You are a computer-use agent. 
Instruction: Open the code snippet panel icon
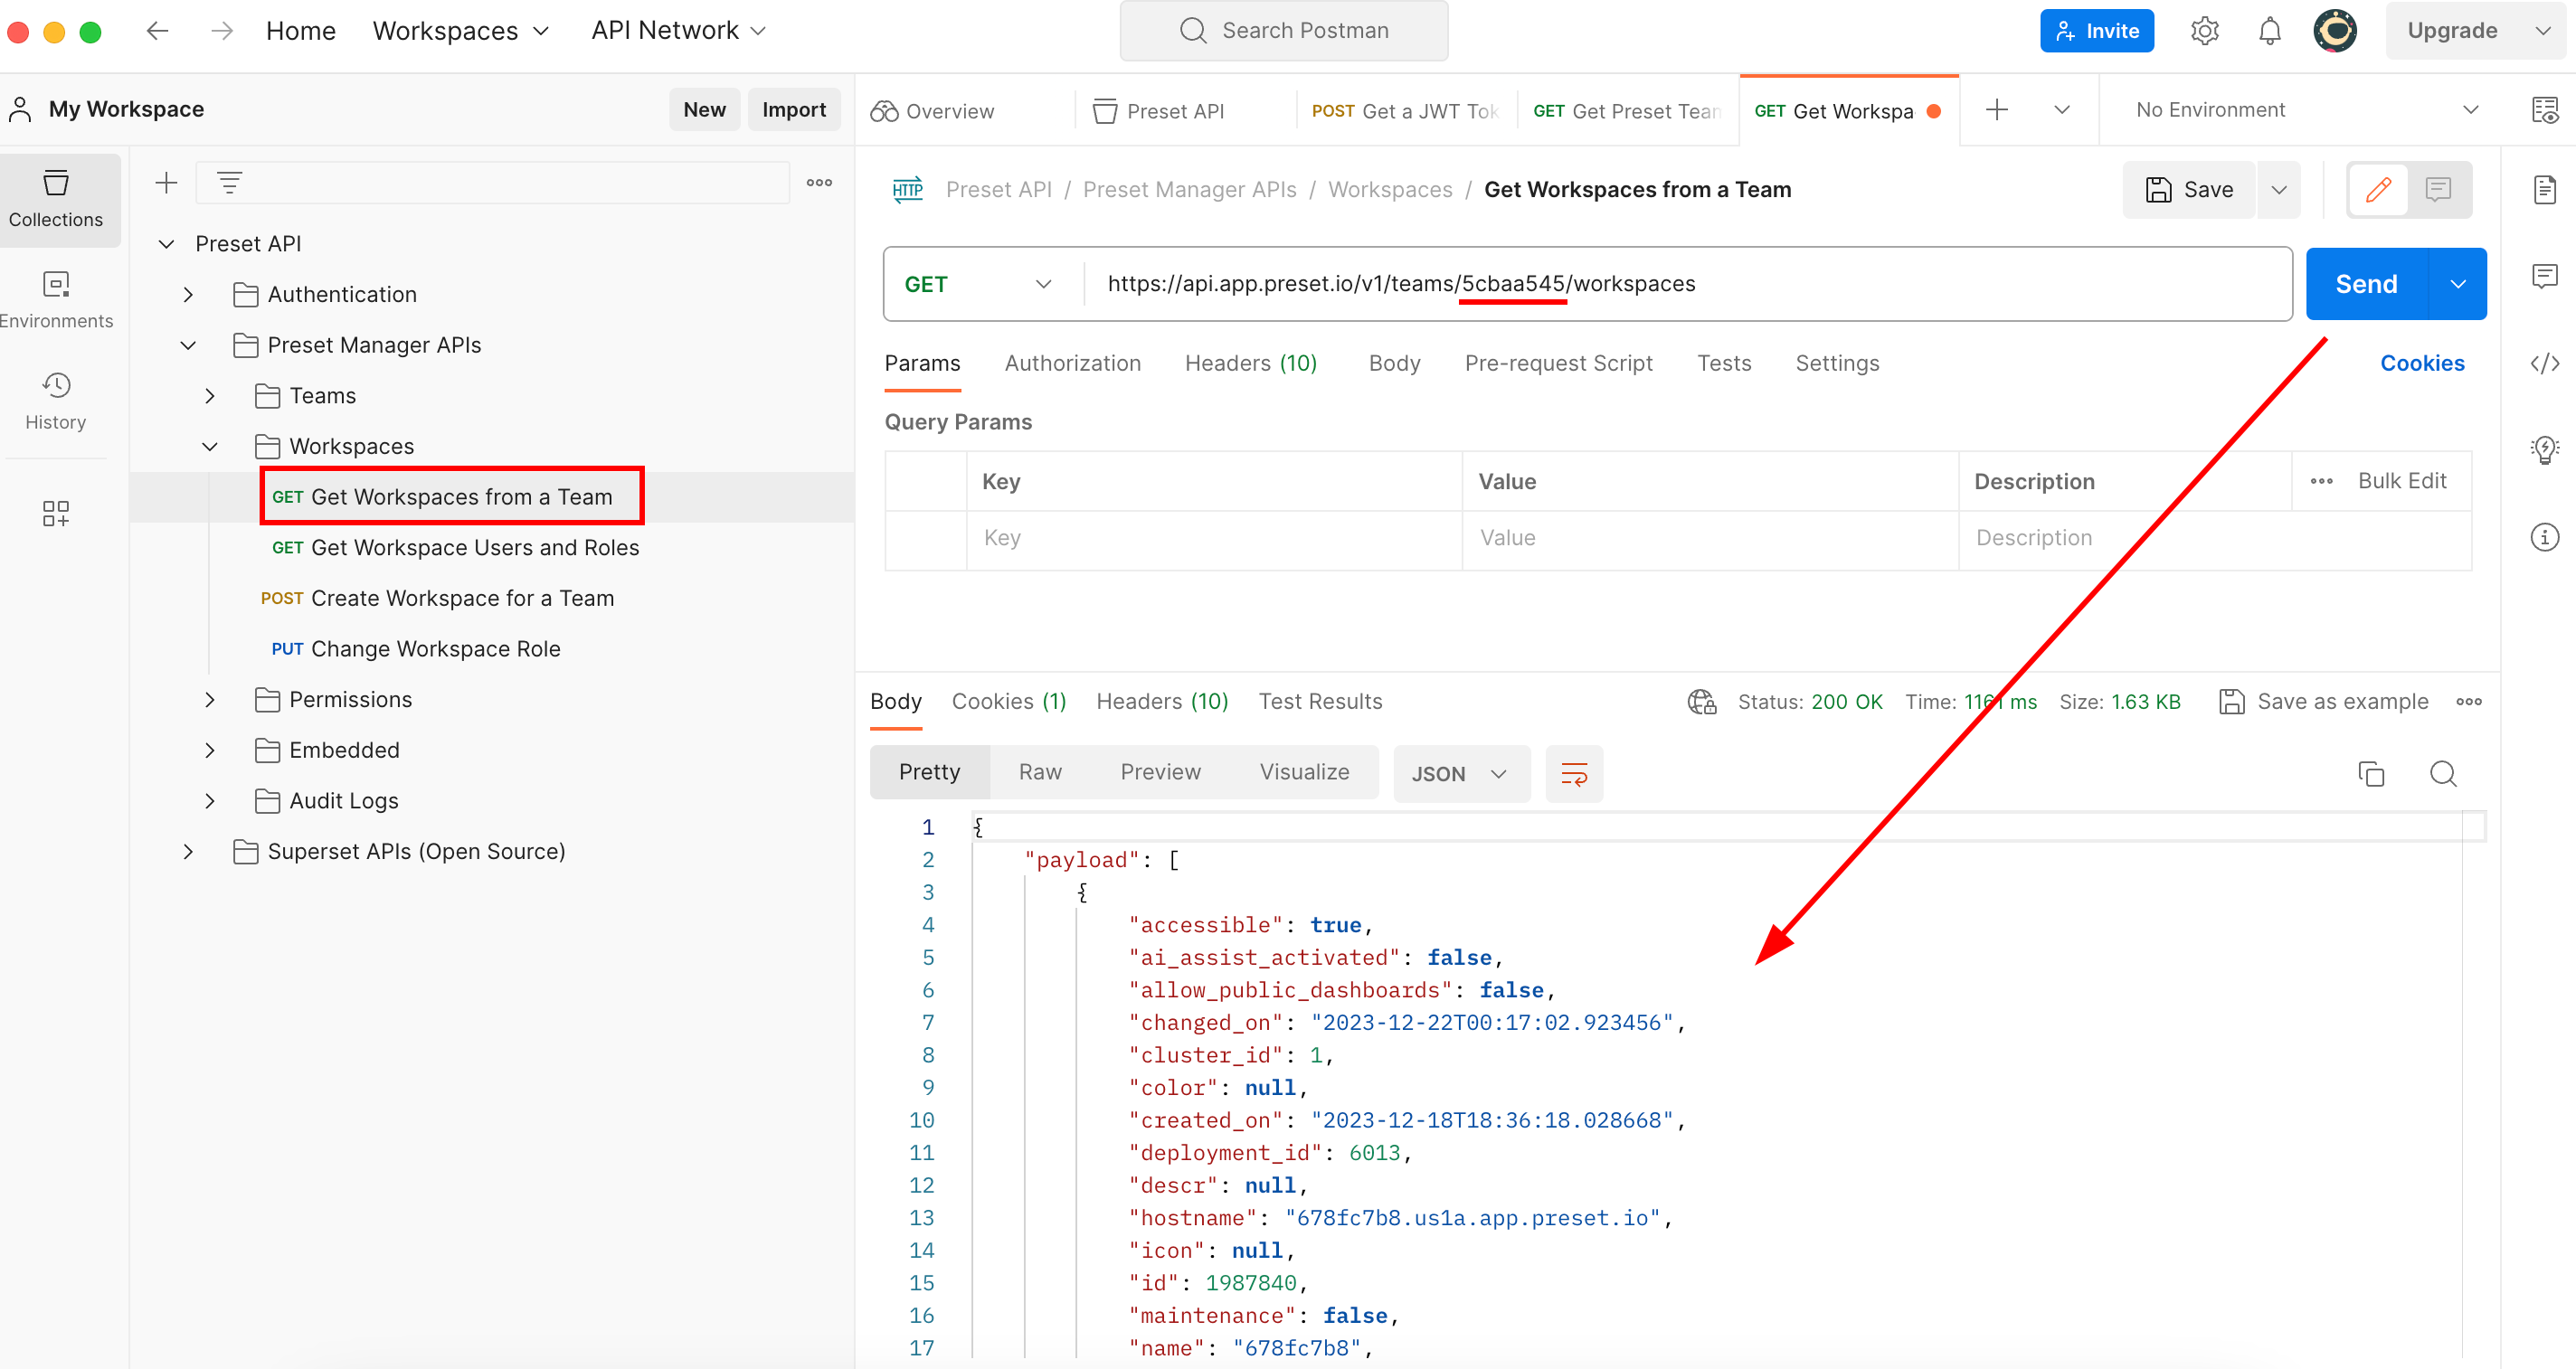pos(2543,363)
